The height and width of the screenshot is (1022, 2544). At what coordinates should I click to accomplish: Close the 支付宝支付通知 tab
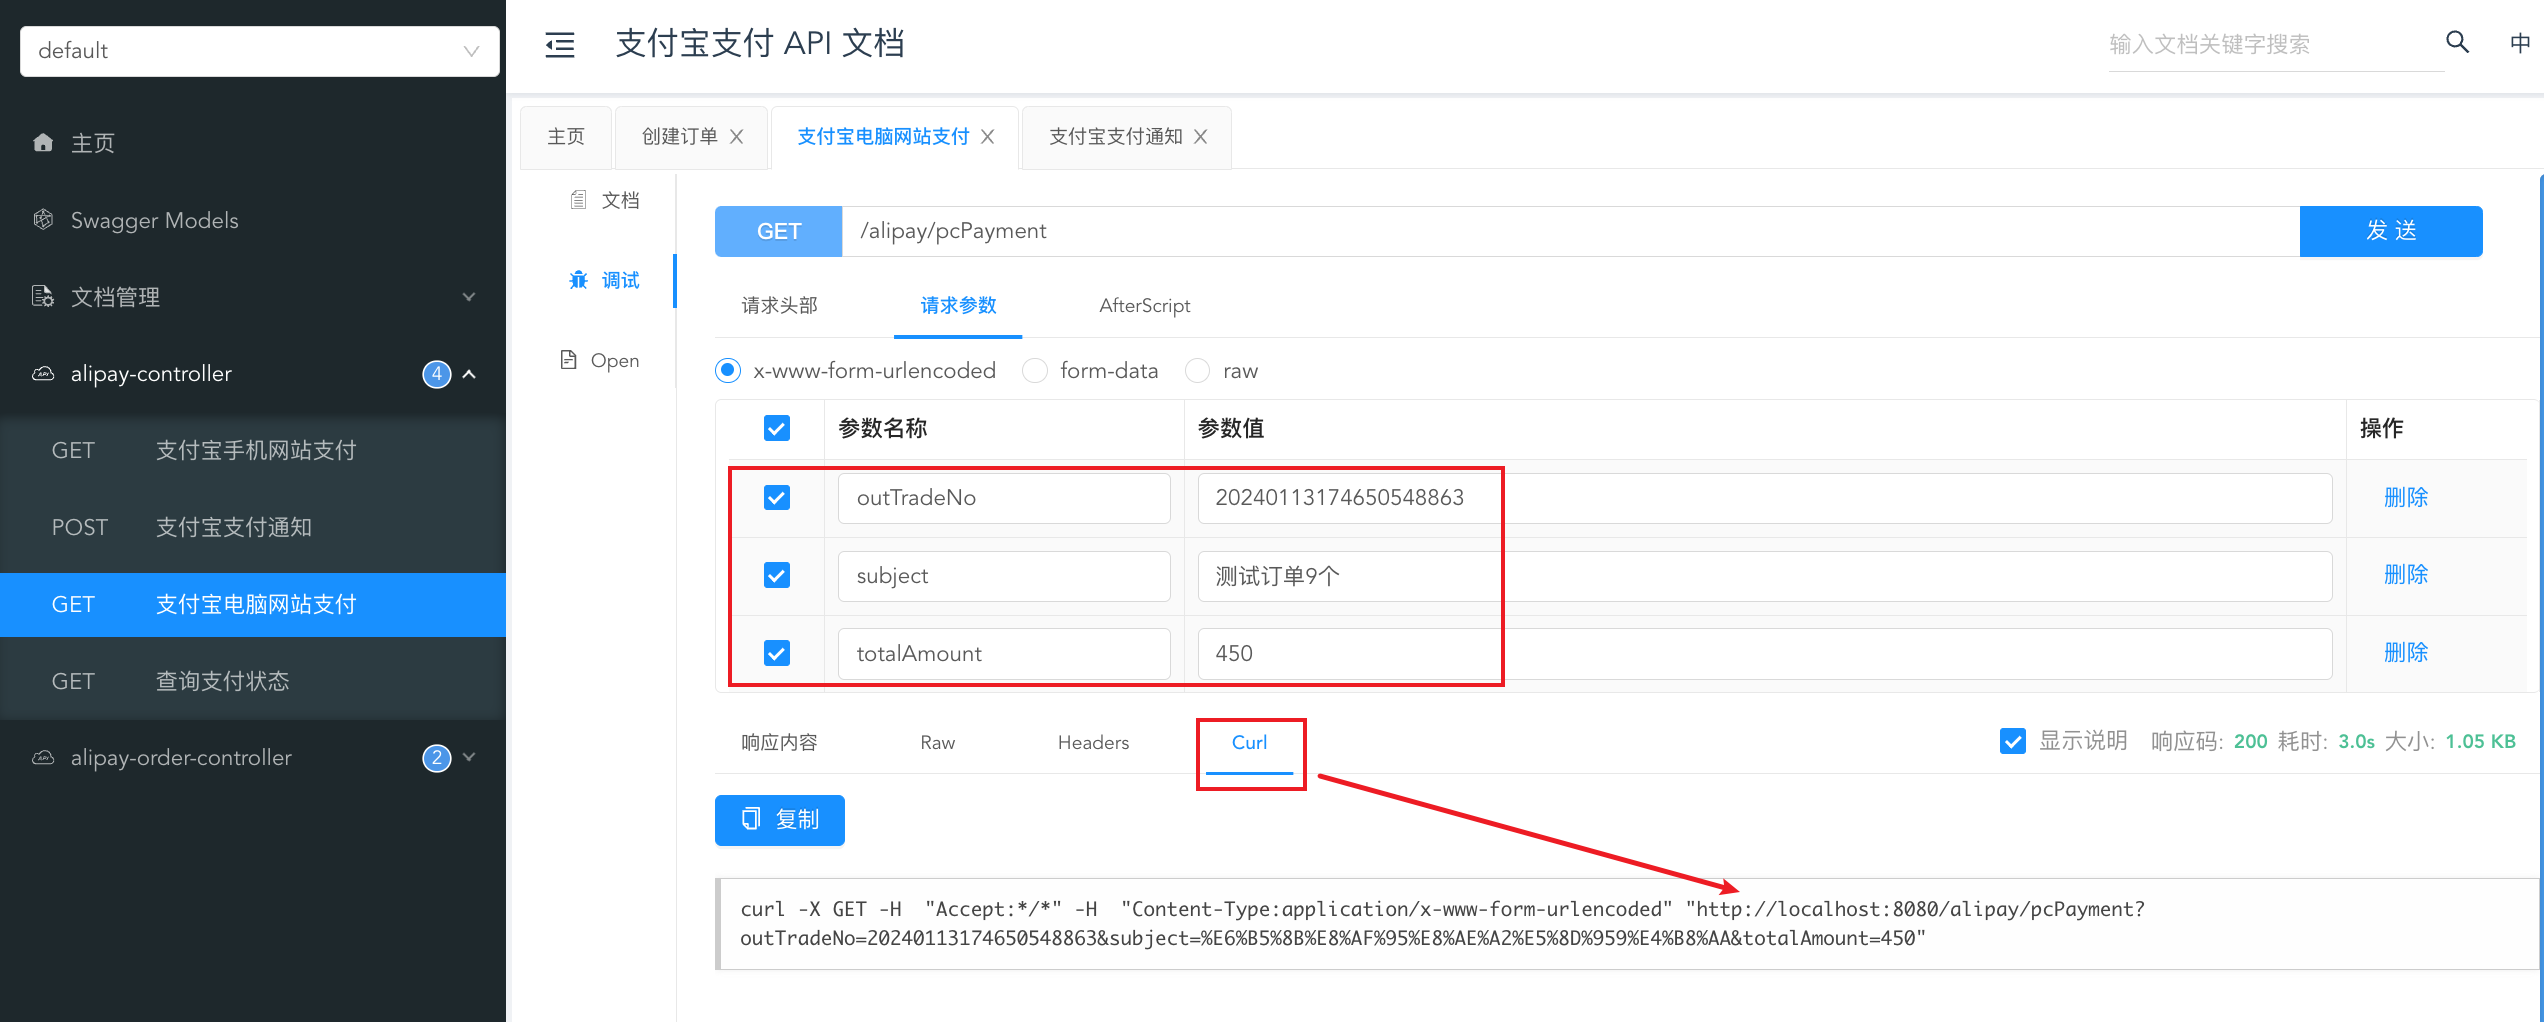[1201, 137]
